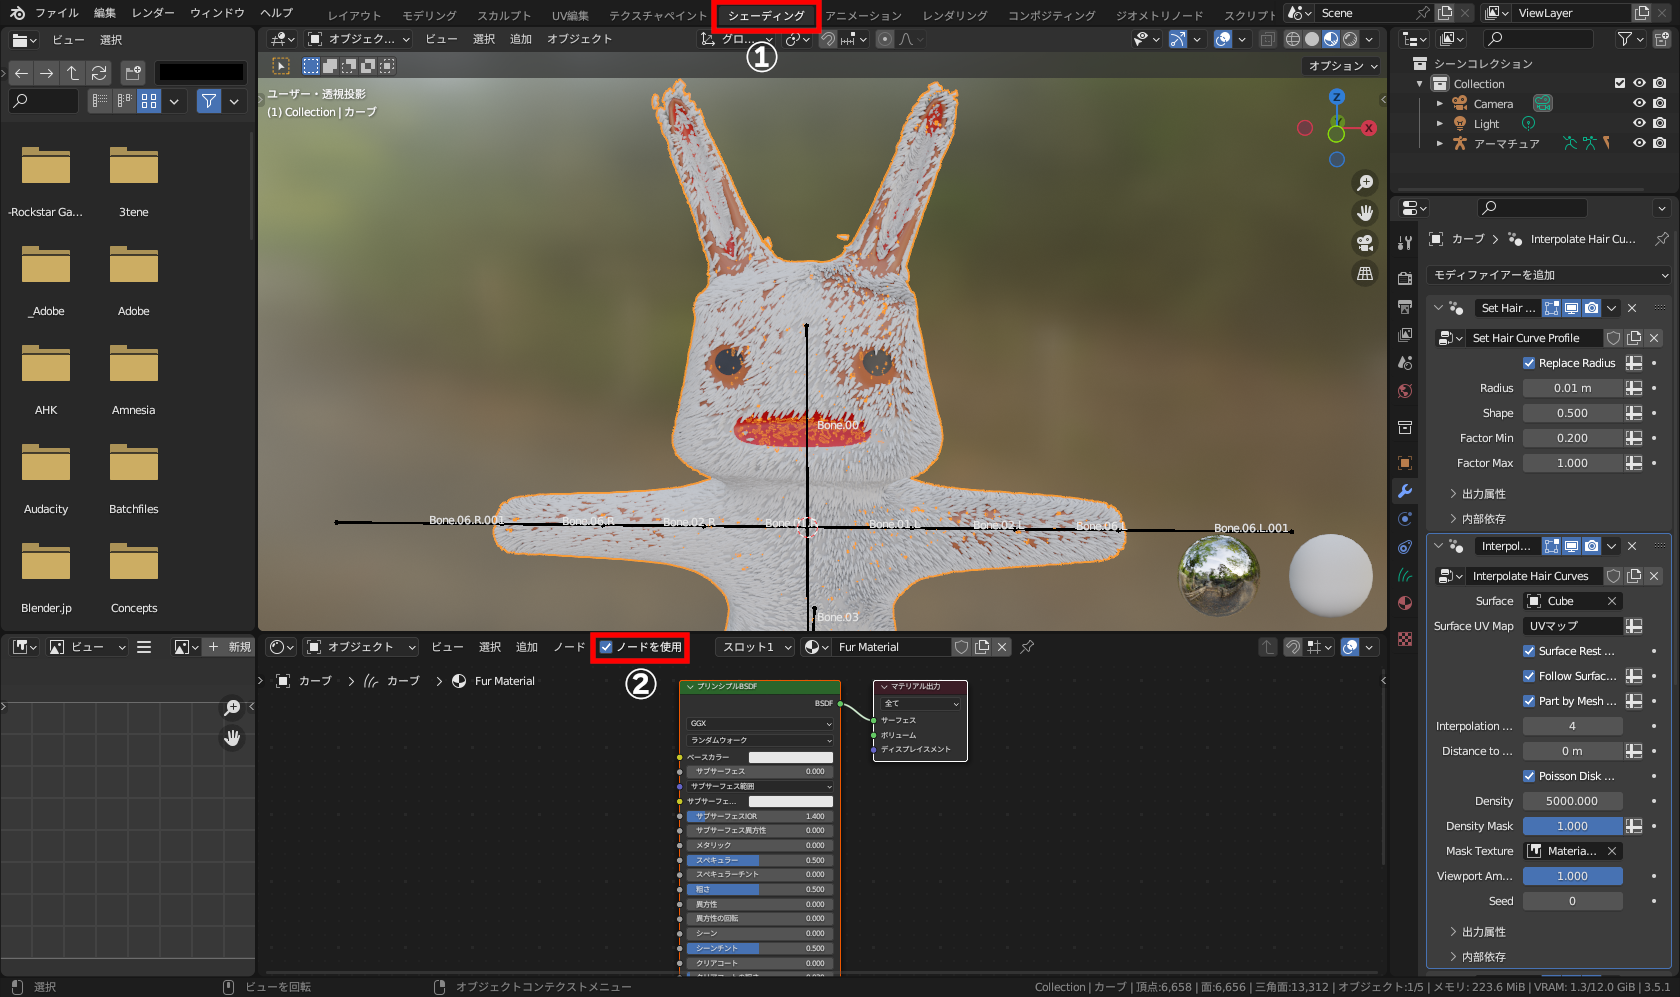
Task: Toggle the camera view icon in viewport
Action: pyautogui.click(x=1364, y=243)
